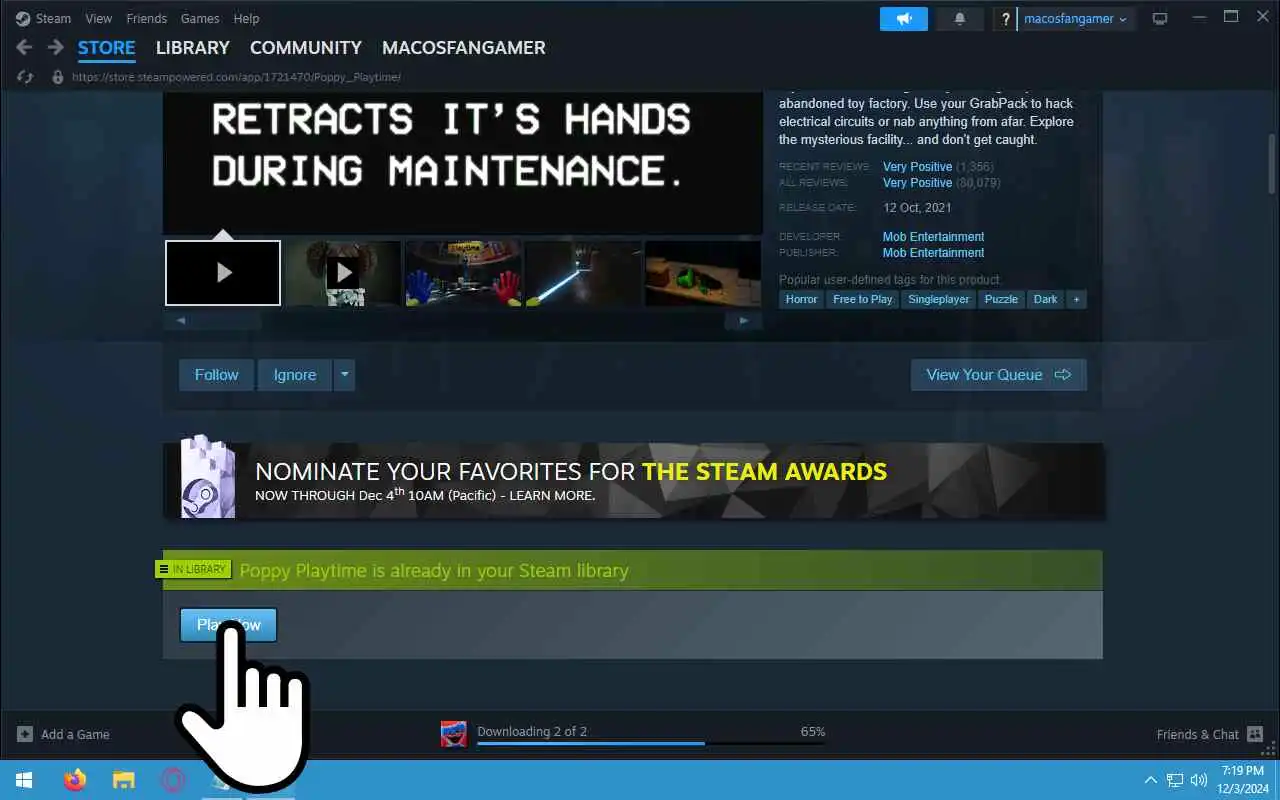Open the Steam menu
Image resolution: width=1280 pixels, height=800 pixels.
click(54, 19)
